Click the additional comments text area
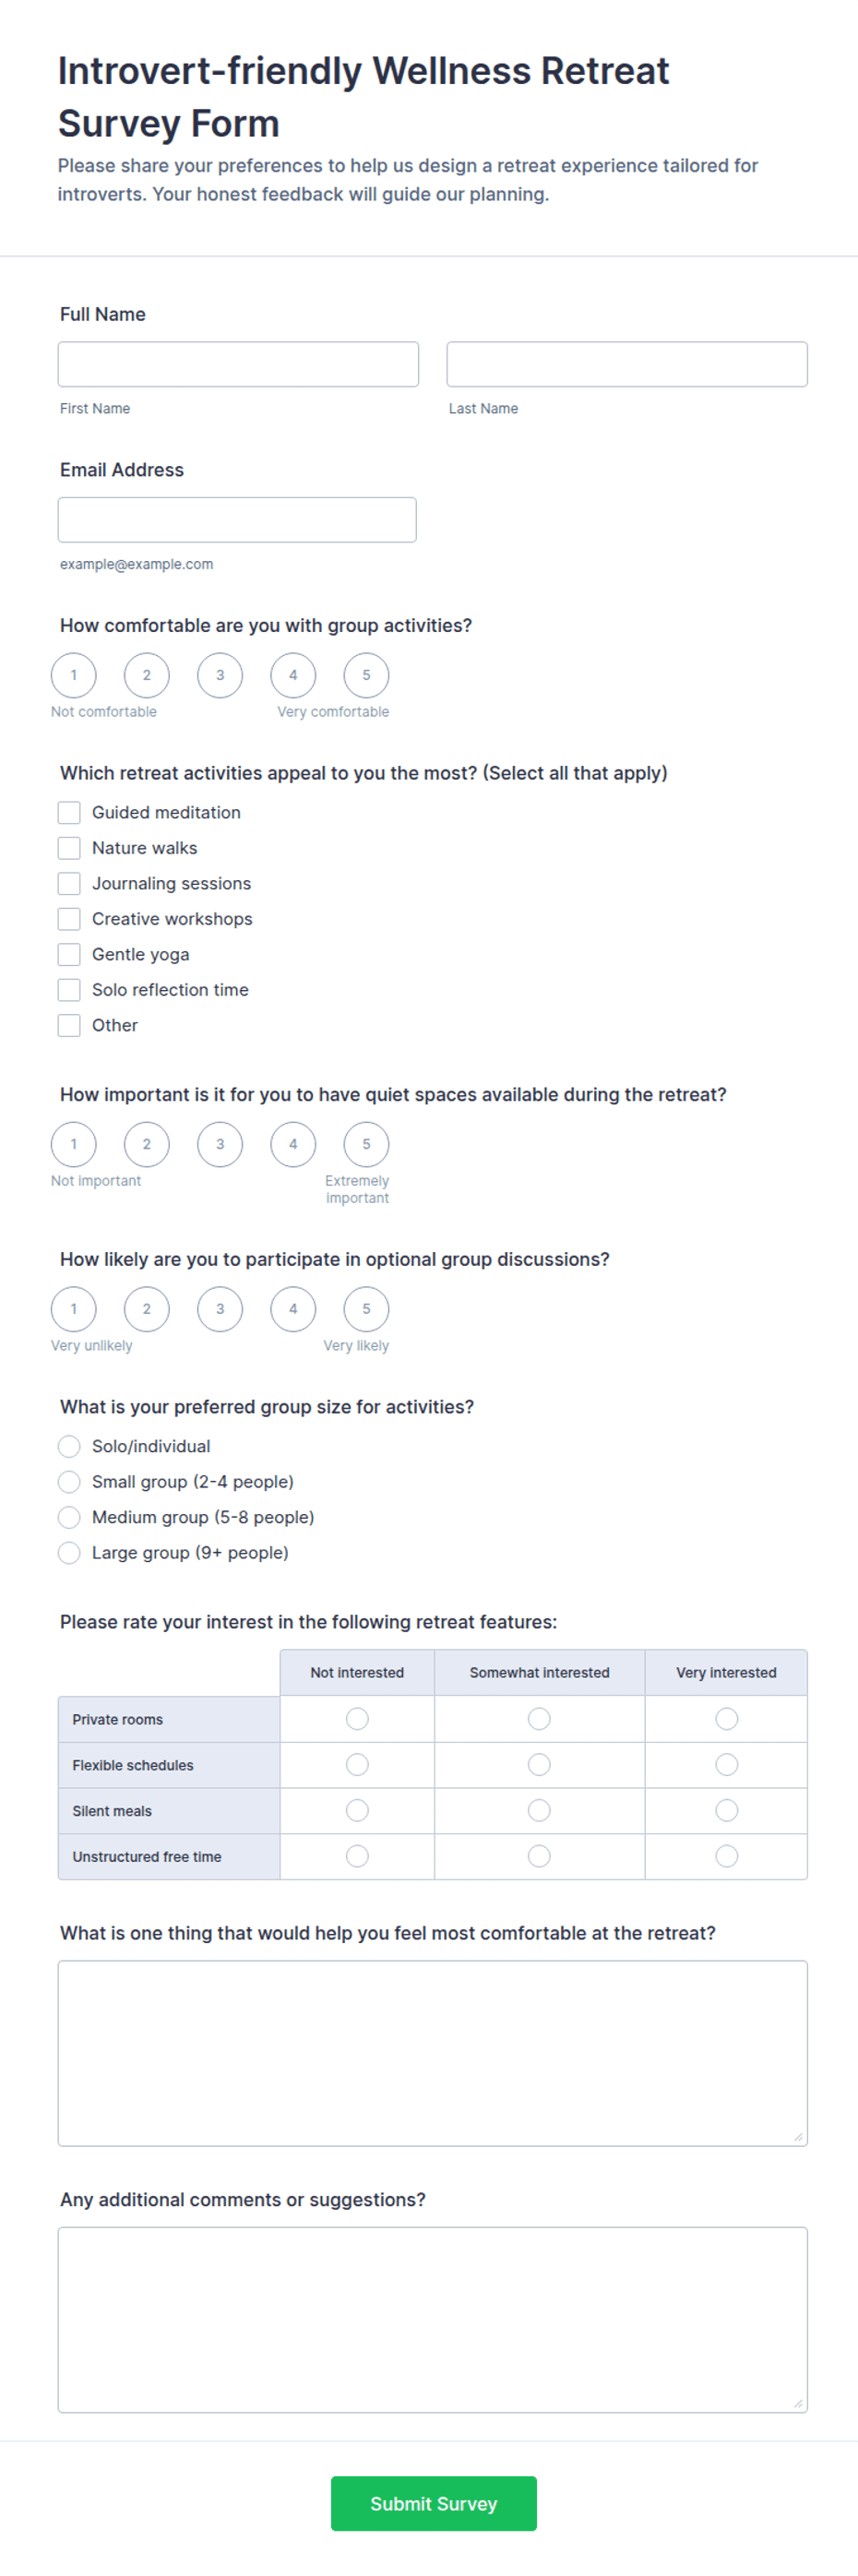This screenshot has height=2576, width=858. tap(433, 2320)
